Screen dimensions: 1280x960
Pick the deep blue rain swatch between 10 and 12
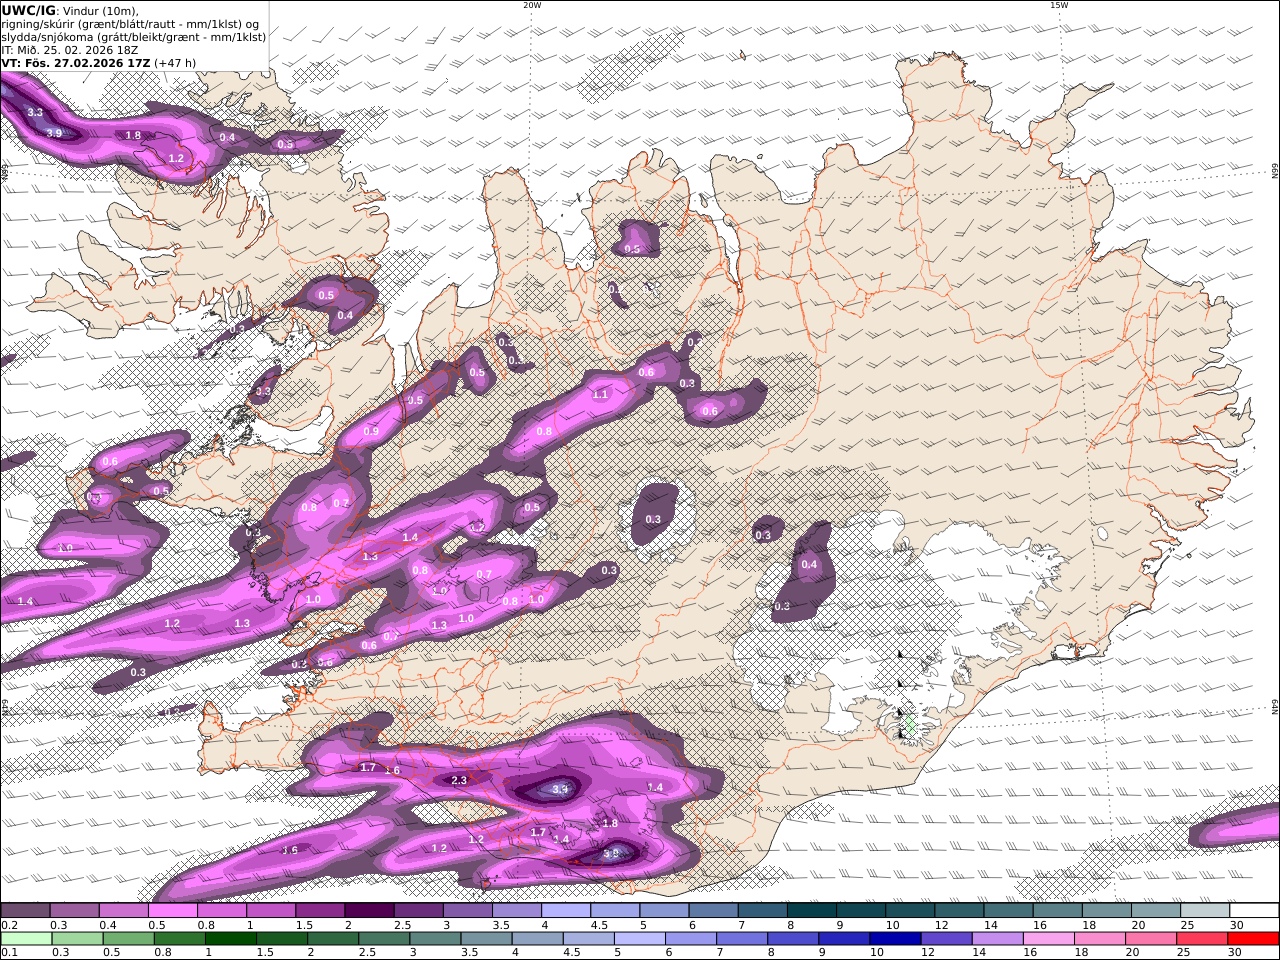894,939
